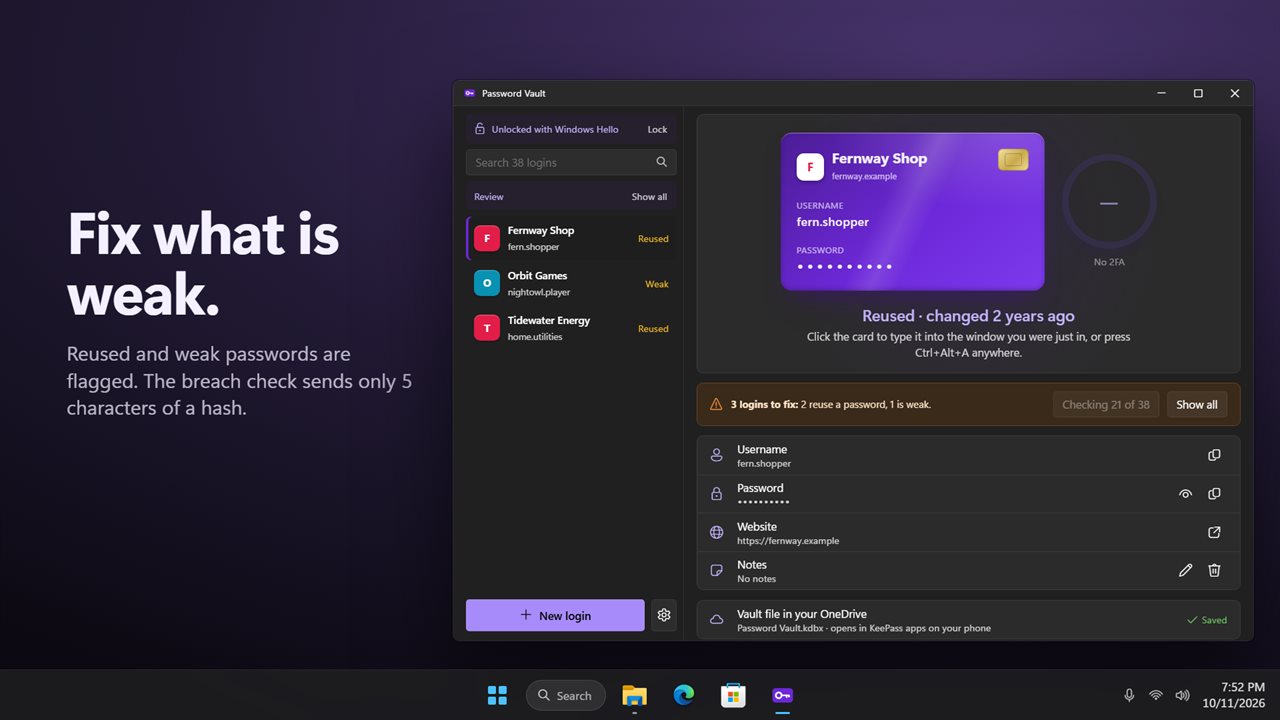The width and height of the screenshot is (1280, 720).
Task: Click the Checking 21 of 38 button
Action: tap(1106, 405)
